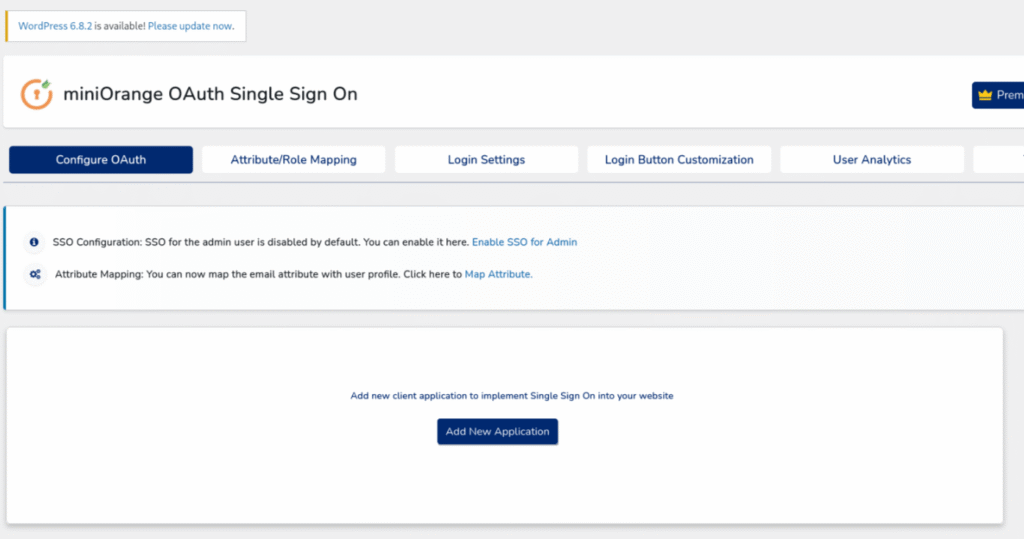Click the Please update now link
Screen dimensions: 1024x539
191,26
